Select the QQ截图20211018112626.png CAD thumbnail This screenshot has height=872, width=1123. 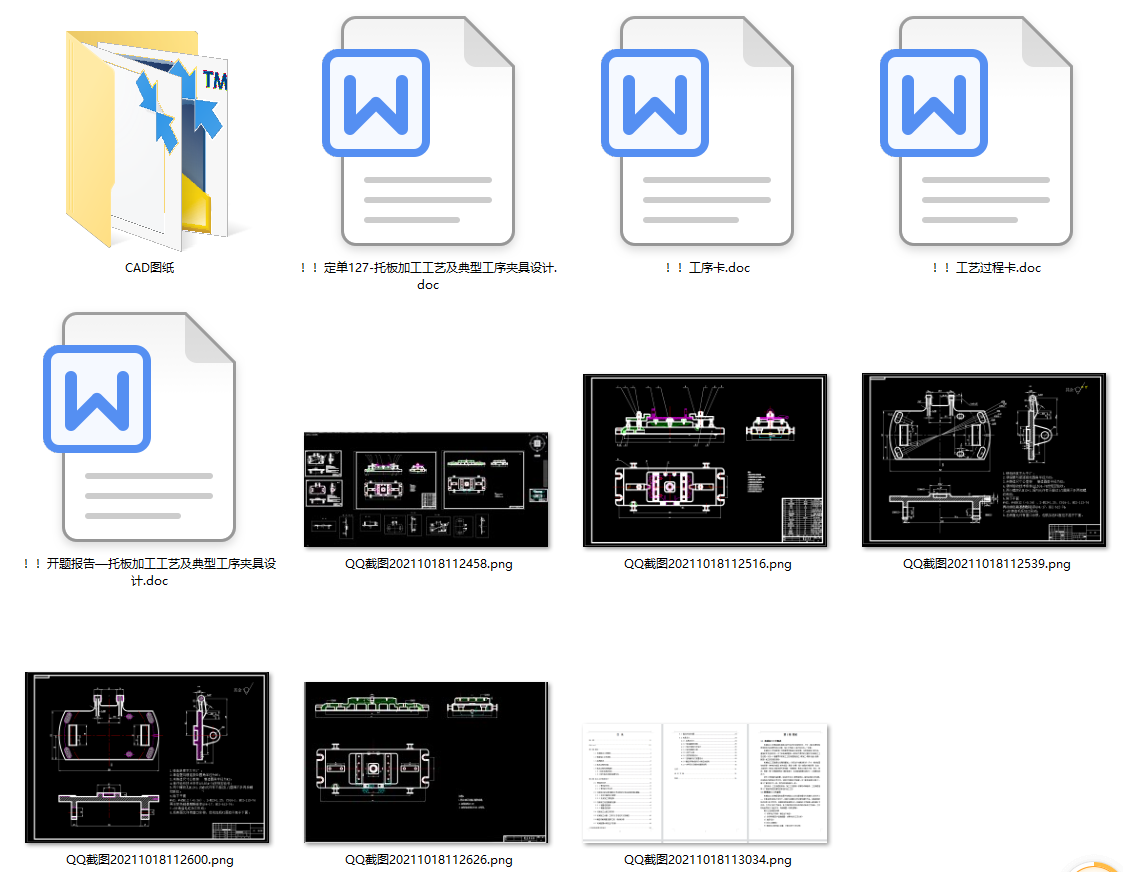[x=426, y=763]
